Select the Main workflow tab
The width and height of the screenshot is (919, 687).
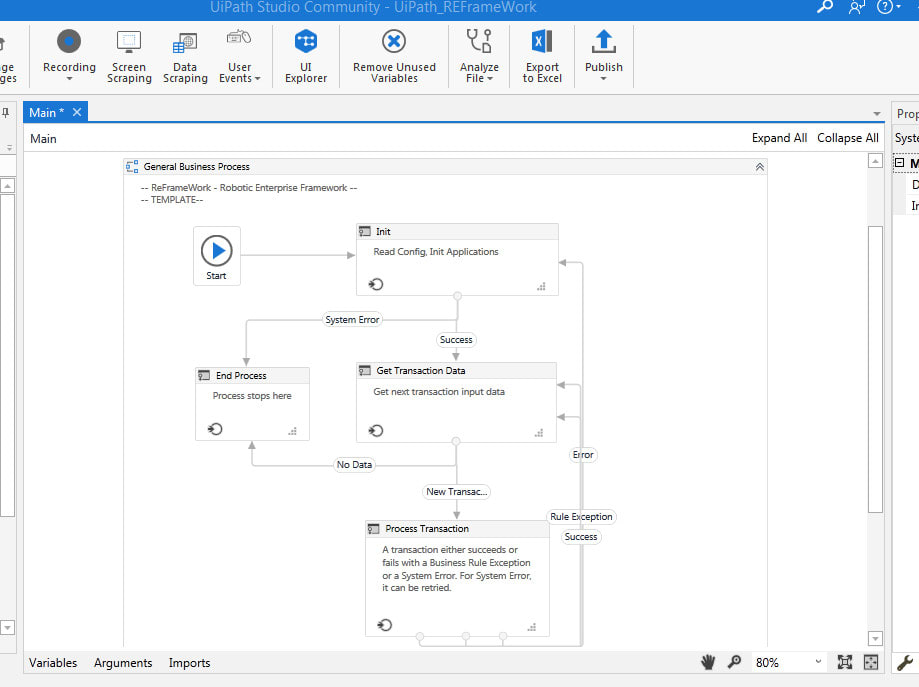tap(46, 113)
